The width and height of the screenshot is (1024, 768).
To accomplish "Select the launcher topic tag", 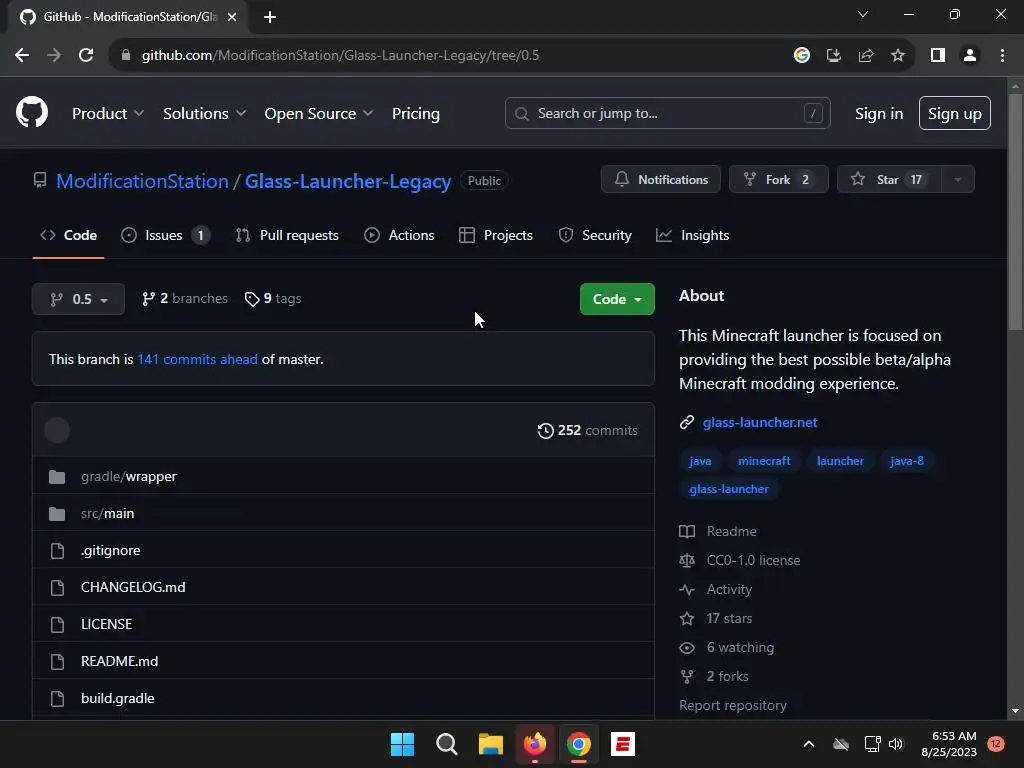I will click(x=840, y=461).
